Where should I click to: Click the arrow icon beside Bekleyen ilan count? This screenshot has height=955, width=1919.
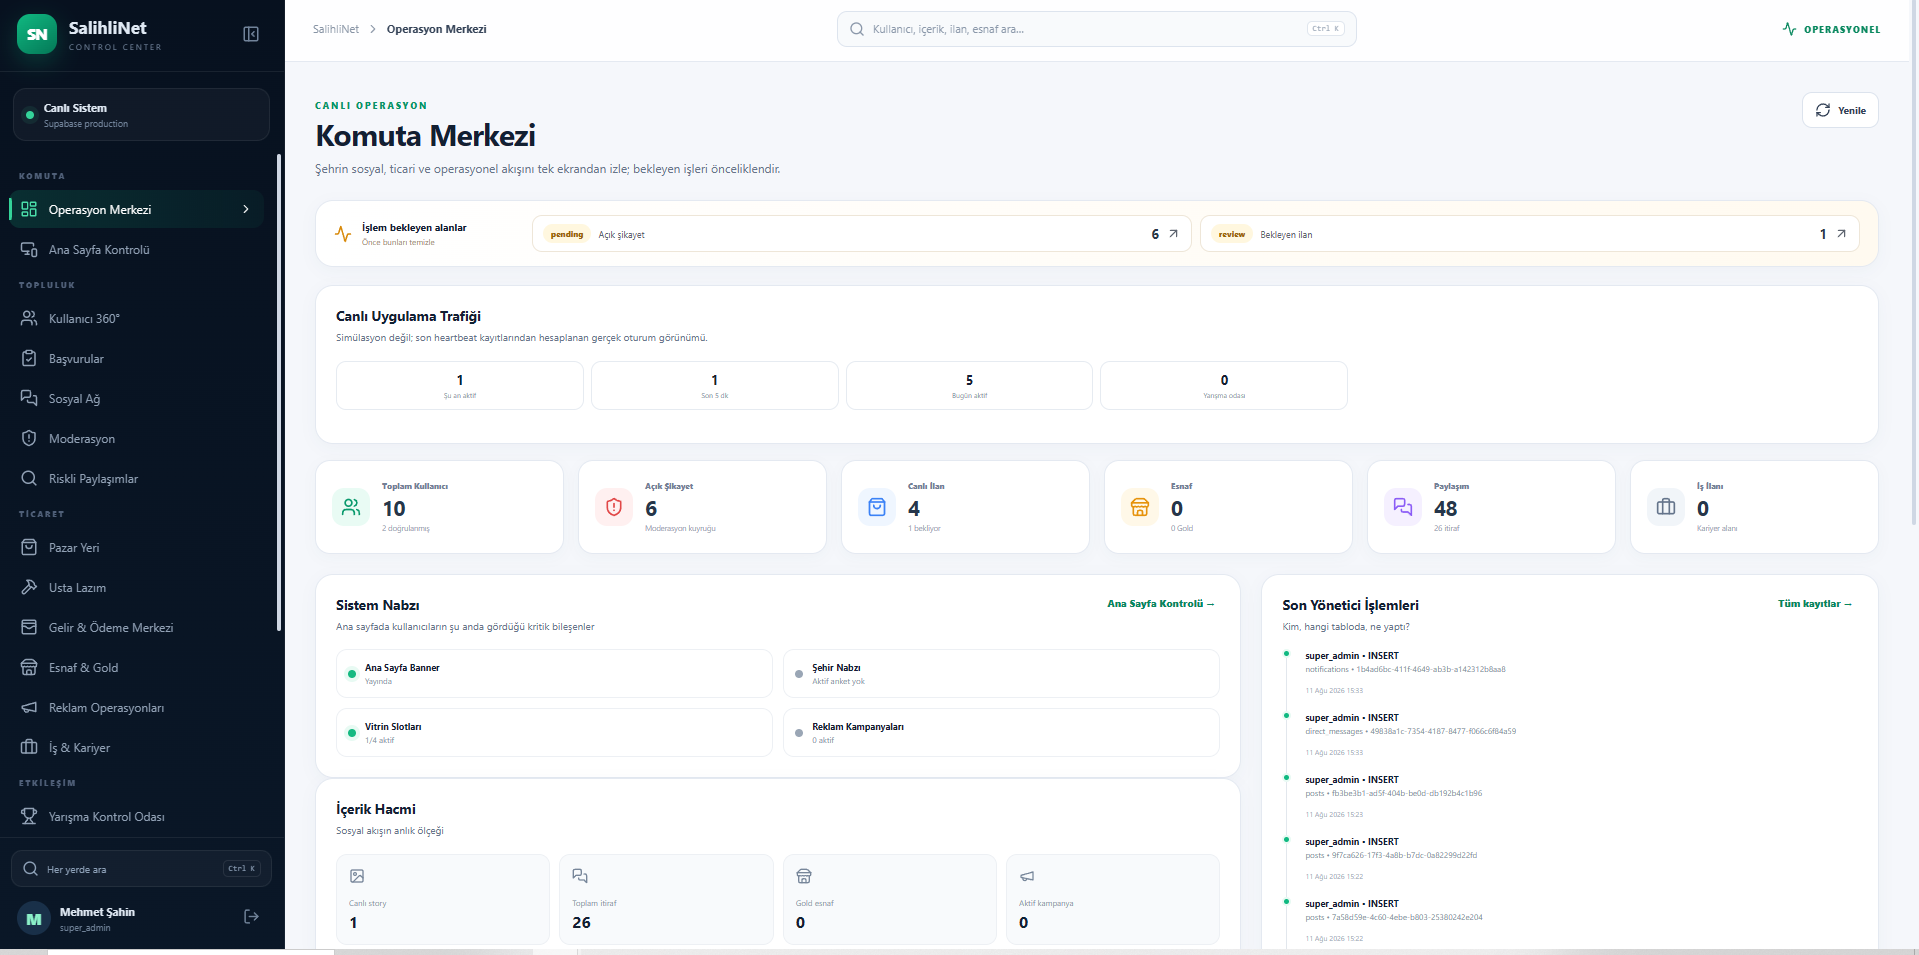pyautogui.click(x=1841, y=234)
